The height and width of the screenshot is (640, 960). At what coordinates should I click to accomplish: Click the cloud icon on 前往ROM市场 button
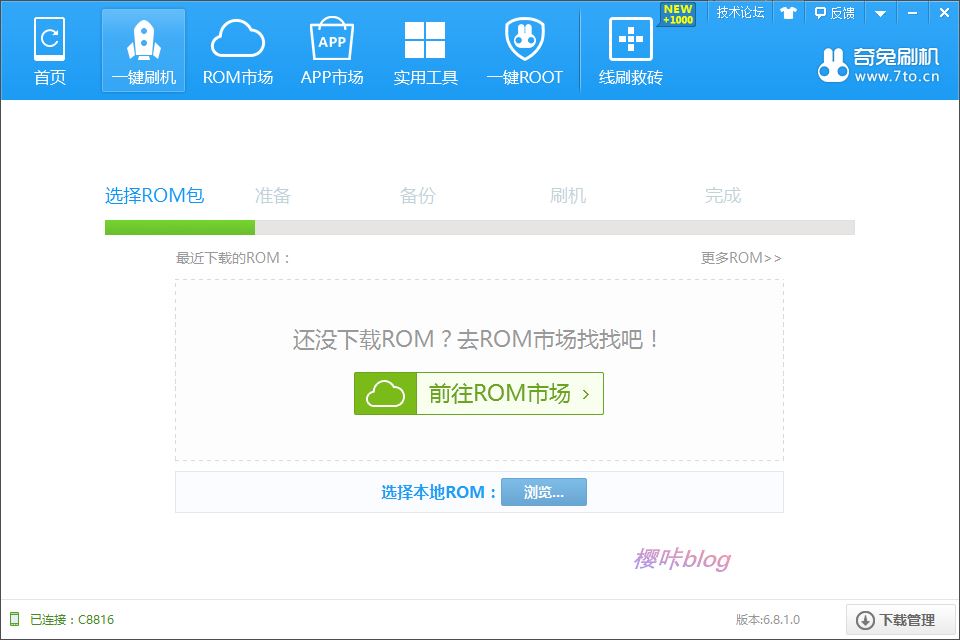pyautogui.click(x=385, y=393)
